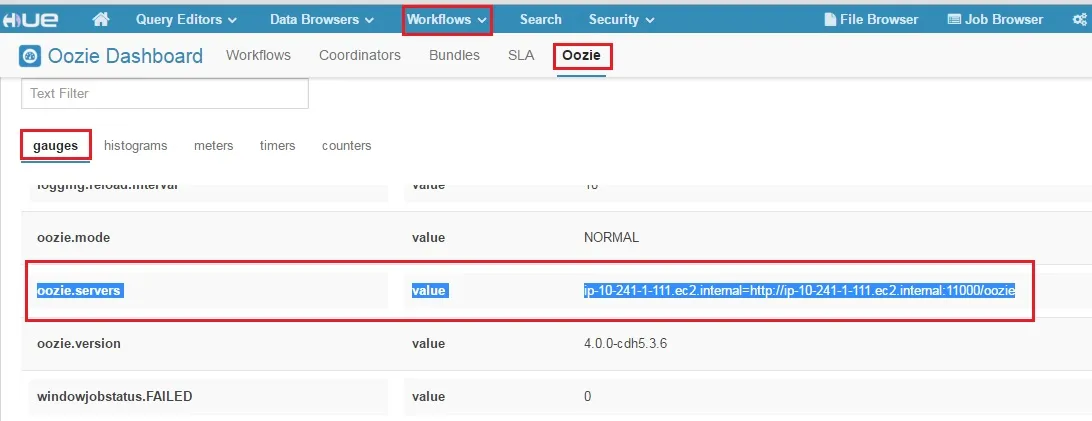The height and width of the screenshot is (421, 1092).
Task: Open the top-bar Workflows dropdown menu
Action: [447, 19]
